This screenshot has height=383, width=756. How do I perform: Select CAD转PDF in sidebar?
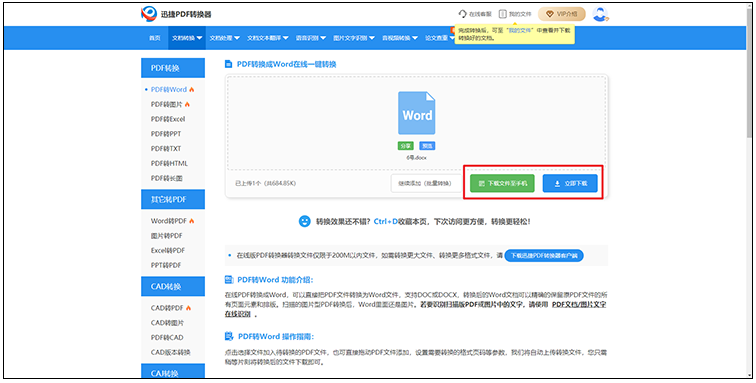(167, 308)
